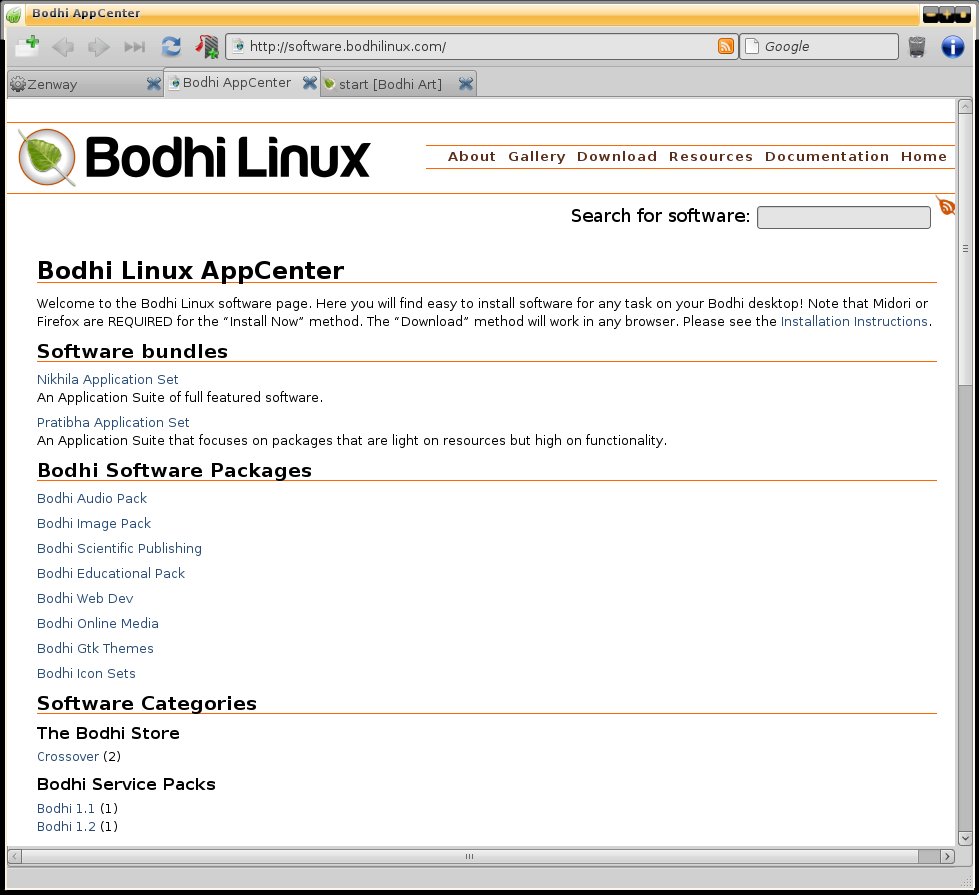
Task: Click the trash can icon in the toolbar
Action: coord(917,46)
